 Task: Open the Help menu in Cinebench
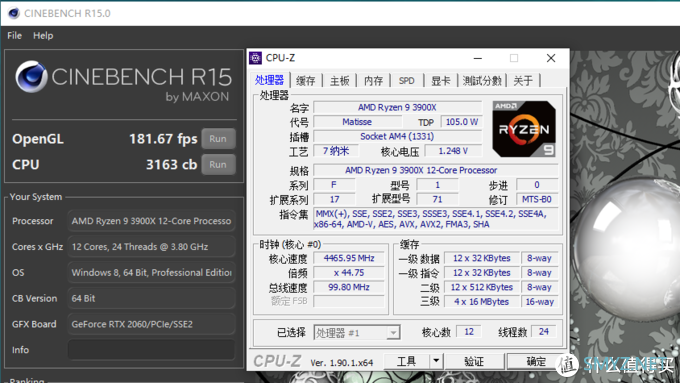coord(43,36)
